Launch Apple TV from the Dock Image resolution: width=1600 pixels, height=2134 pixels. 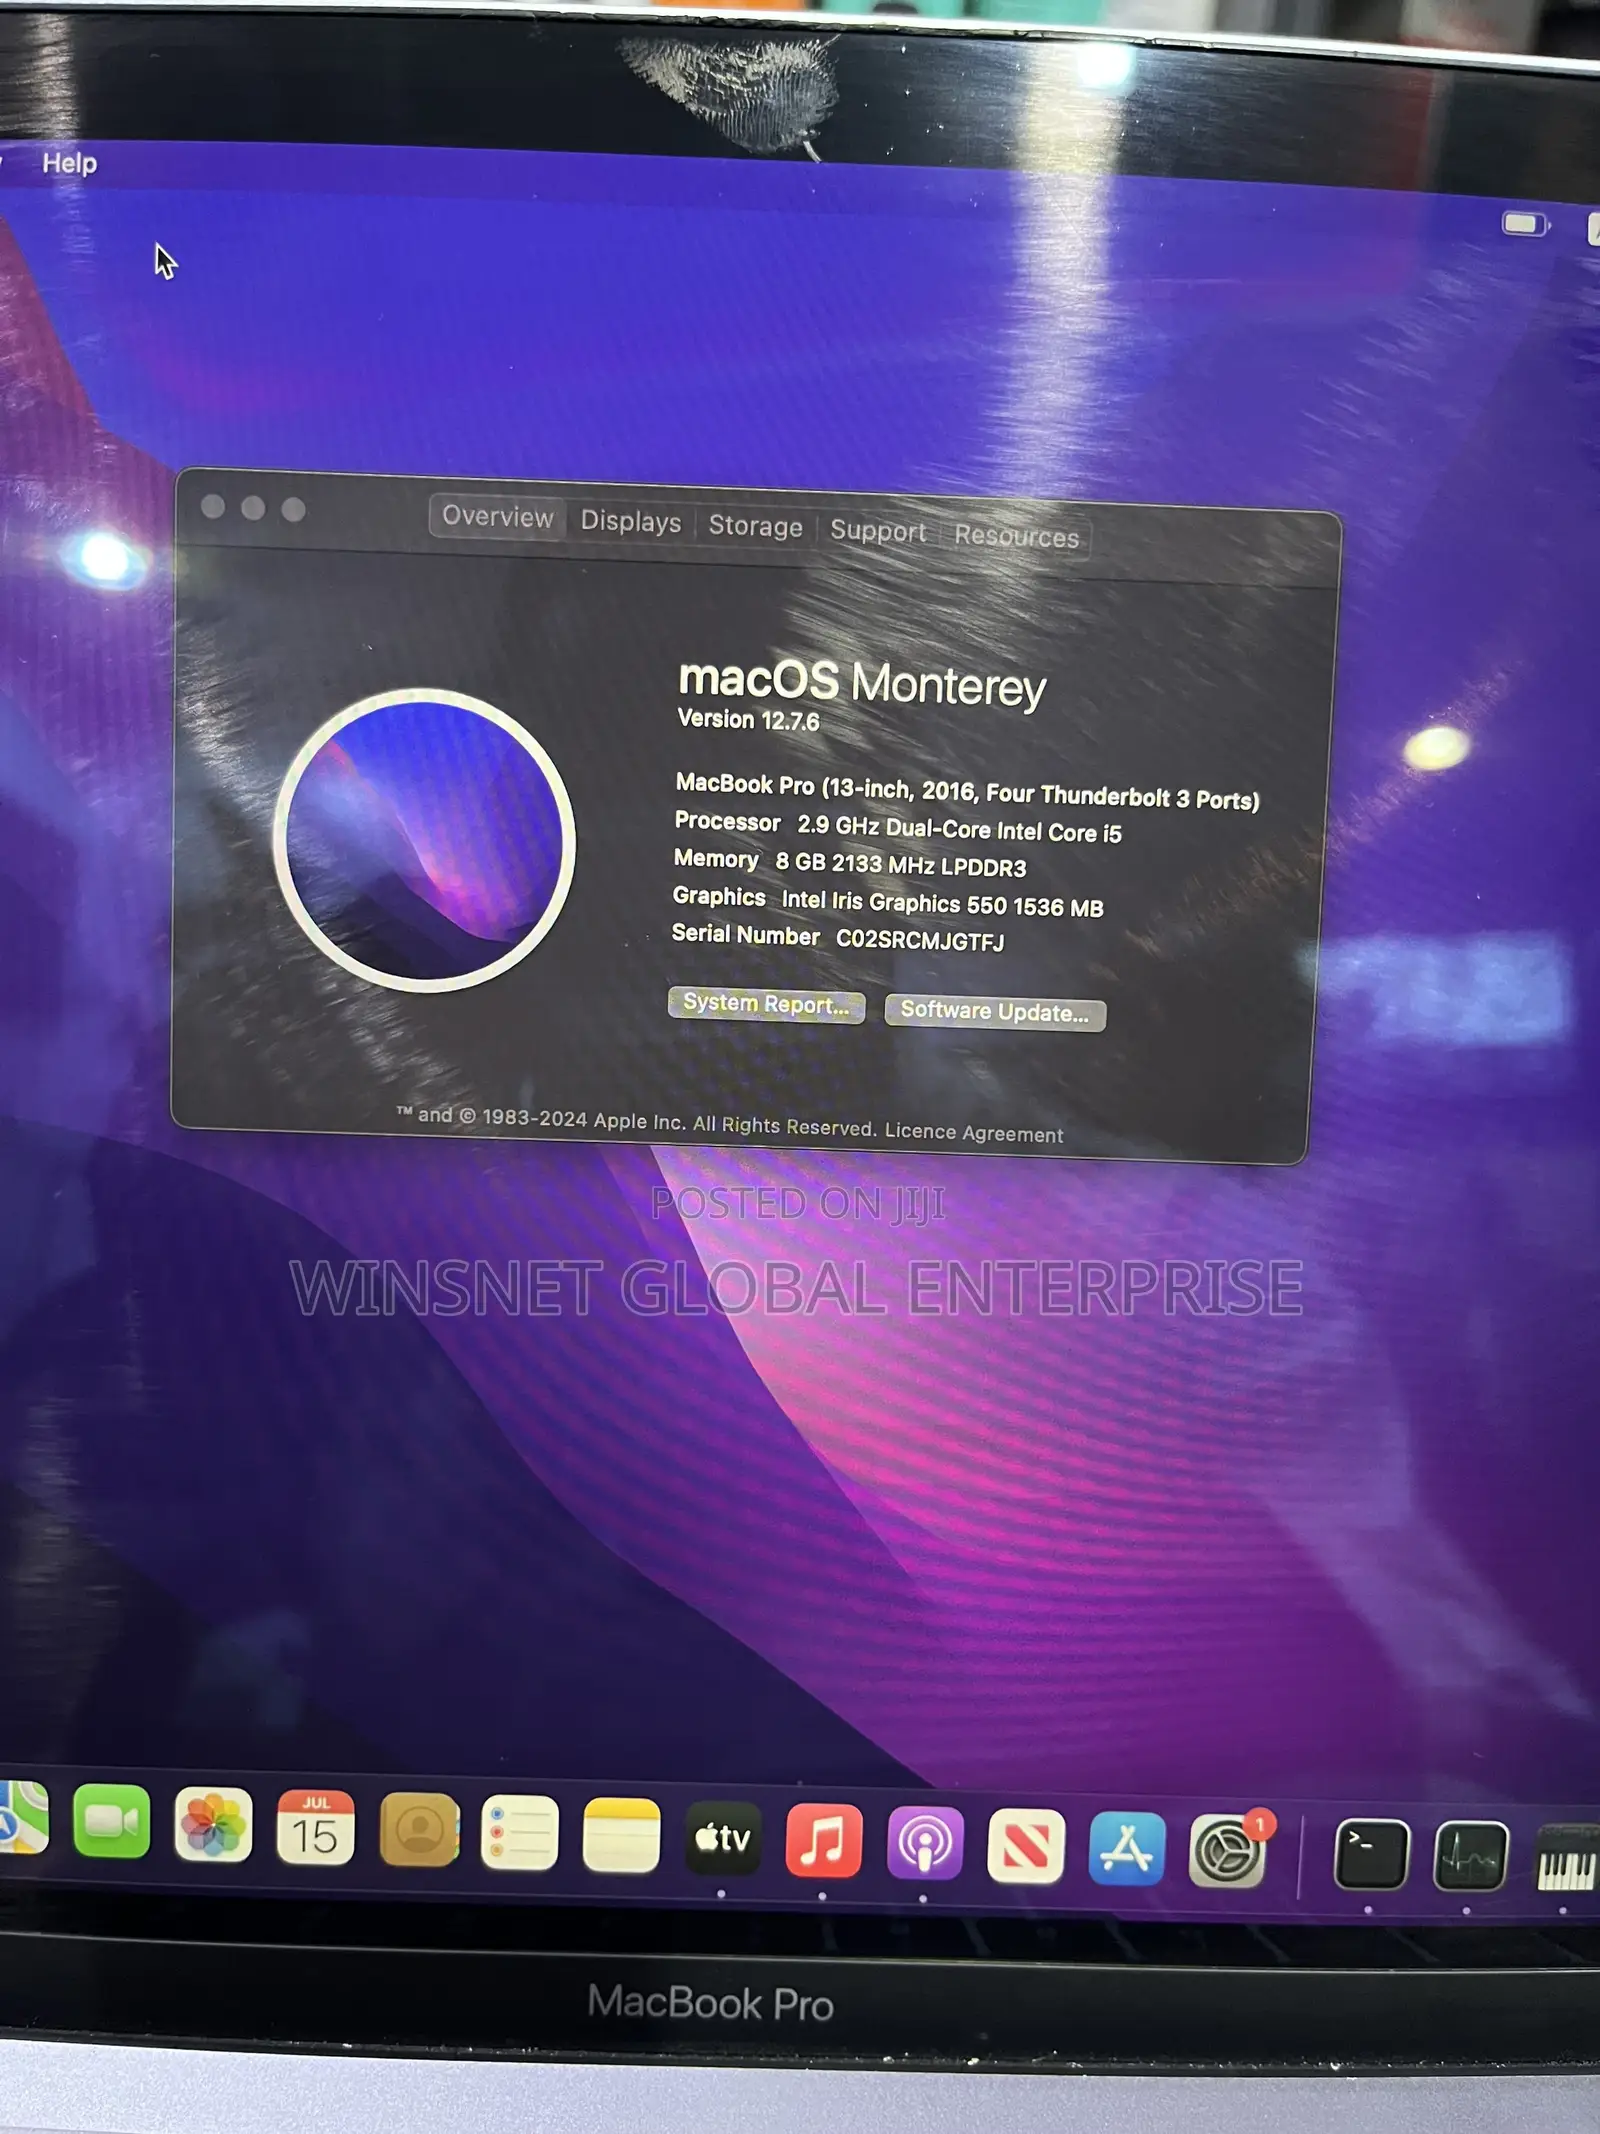[722, 1838]
